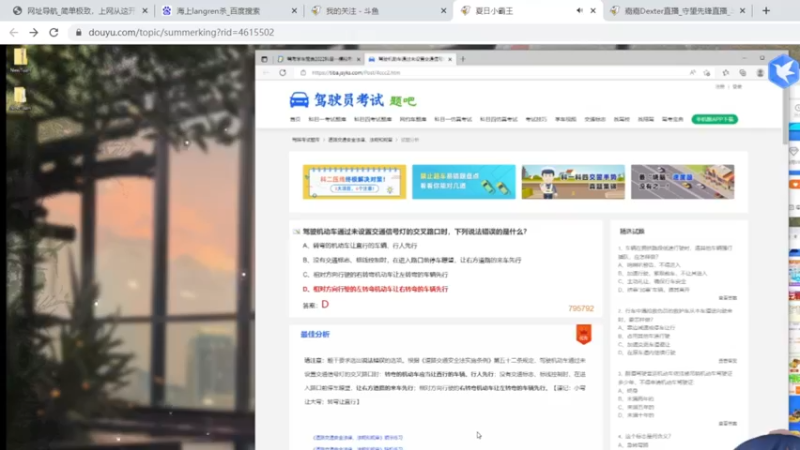Go forward using the outer browser forward arrow

click(34, 32)
